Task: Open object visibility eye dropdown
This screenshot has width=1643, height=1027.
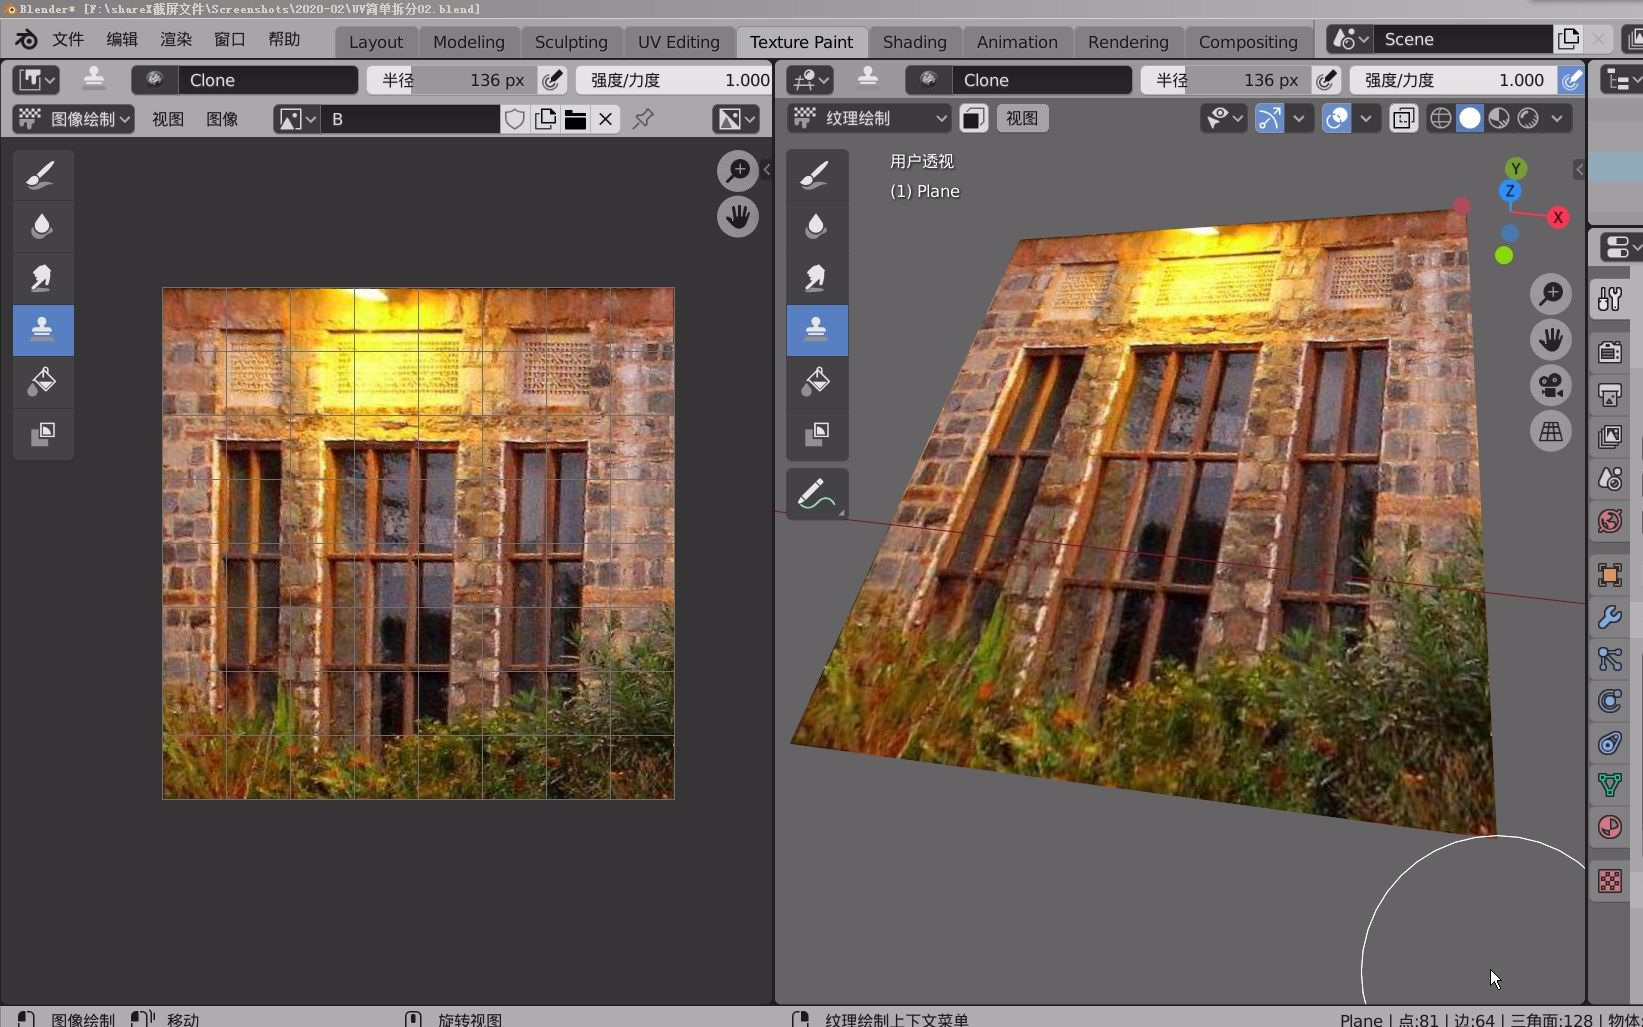Action: coord(1224,119)
